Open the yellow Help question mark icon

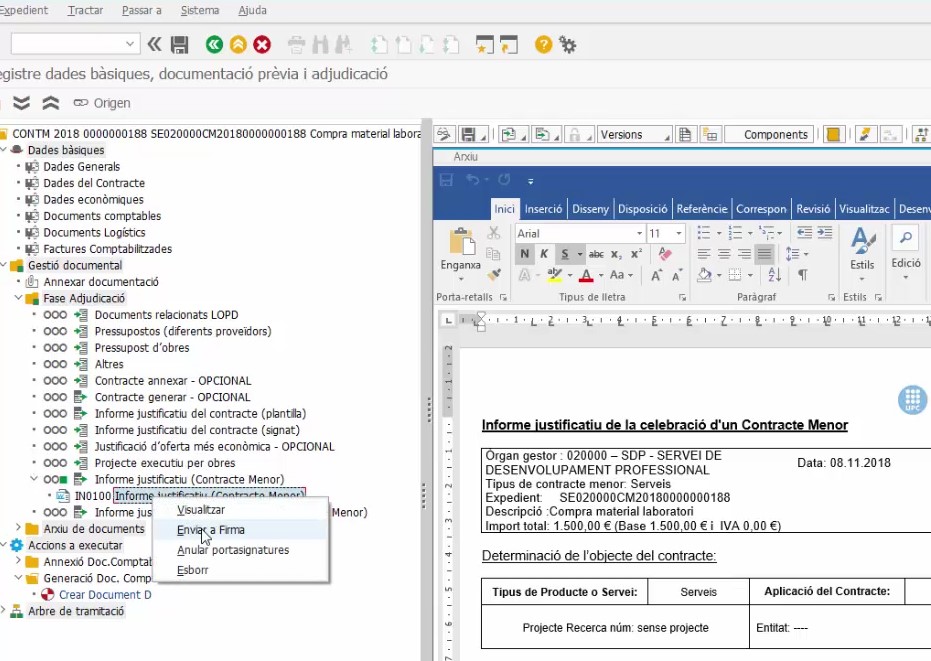(543, 44)
